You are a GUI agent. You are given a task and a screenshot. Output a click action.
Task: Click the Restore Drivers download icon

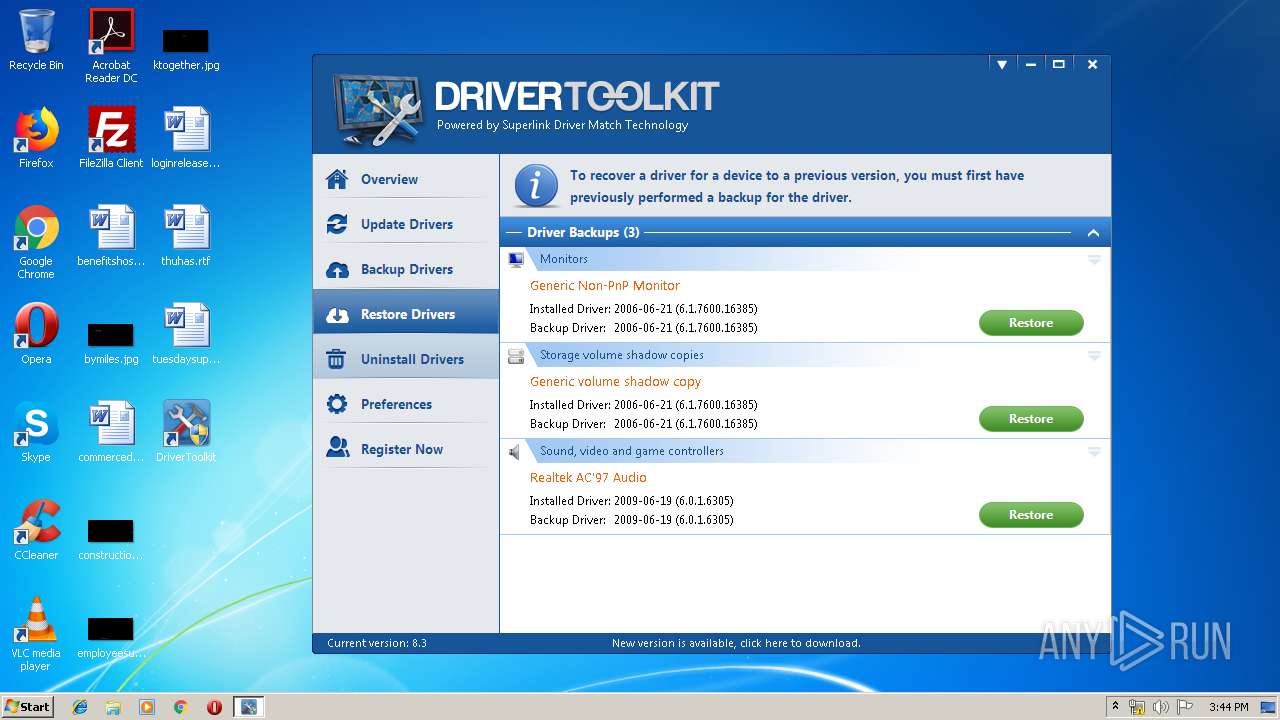click(337, 314)
